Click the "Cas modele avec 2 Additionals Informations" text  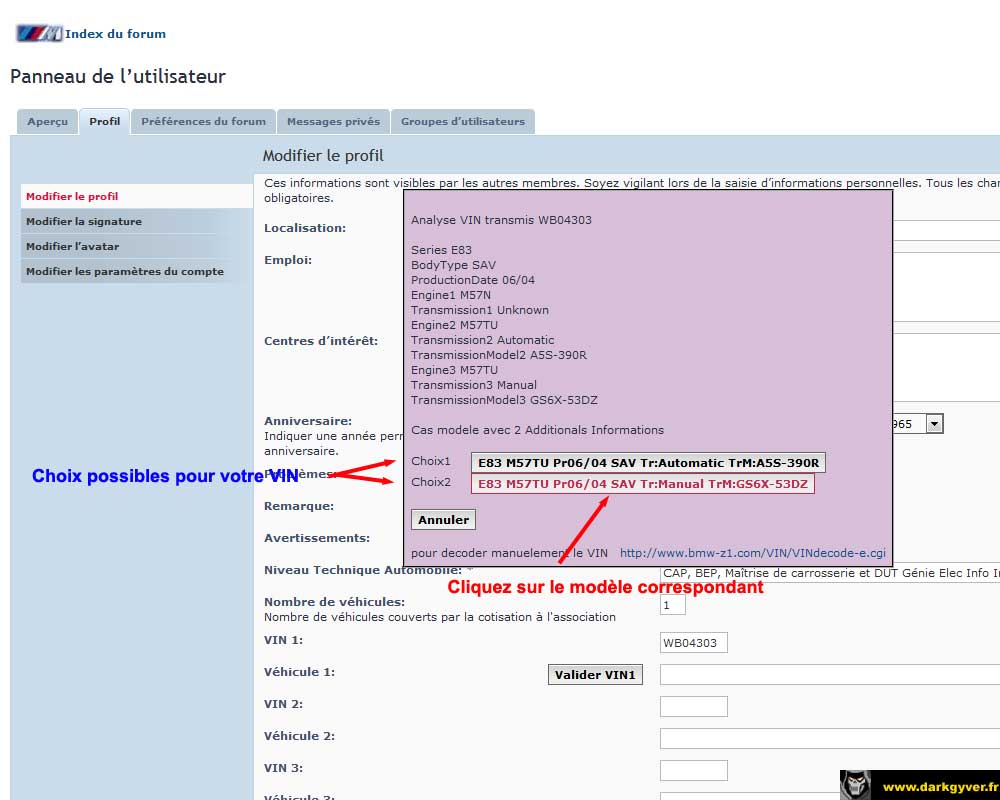tap(537, 430)
